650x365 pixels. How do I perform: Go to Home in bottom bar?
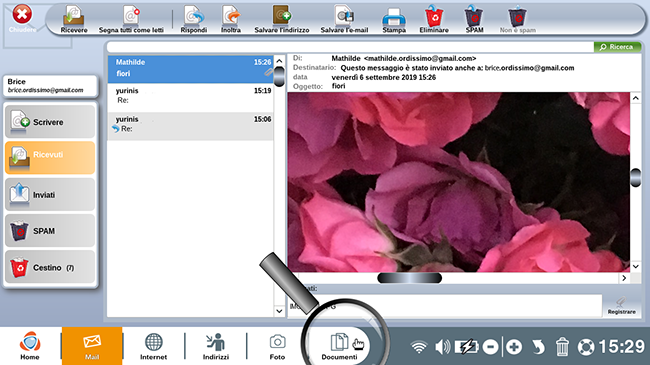[x=30, y=346]
